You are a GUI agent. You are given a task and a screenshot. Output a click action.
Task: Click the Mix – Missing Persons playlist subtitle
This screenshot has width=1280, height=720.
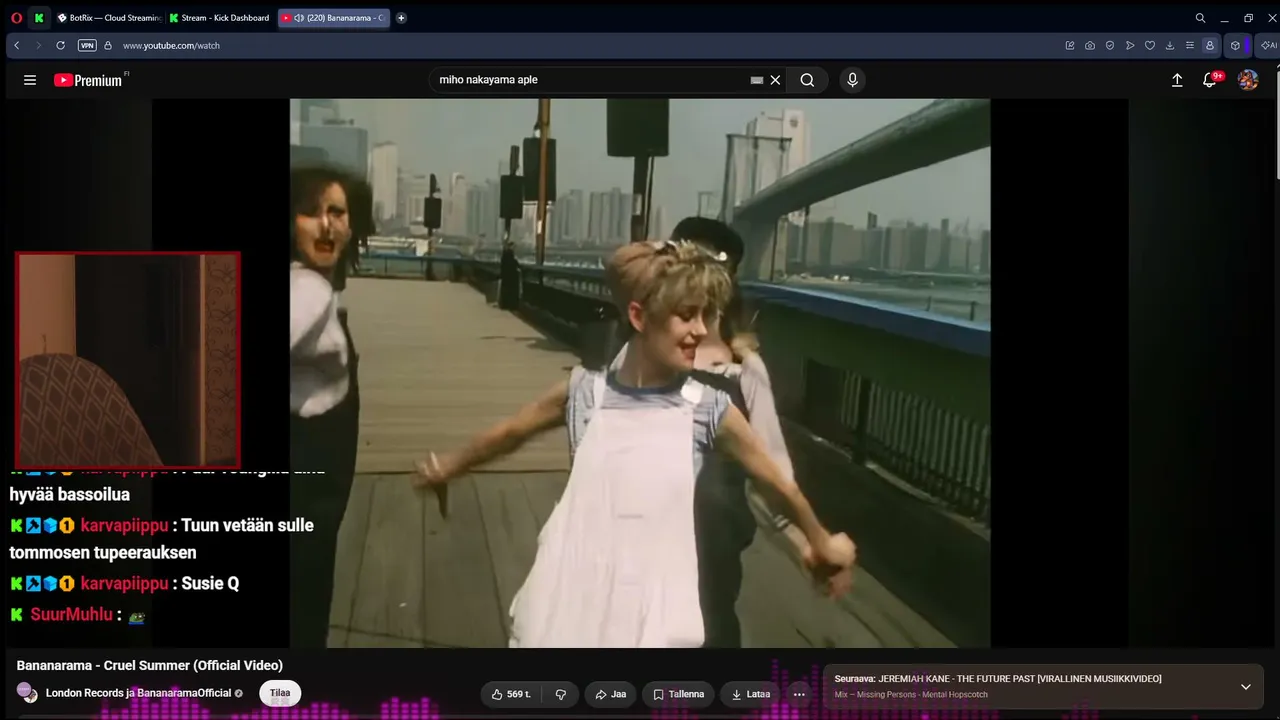coord(911,695)
